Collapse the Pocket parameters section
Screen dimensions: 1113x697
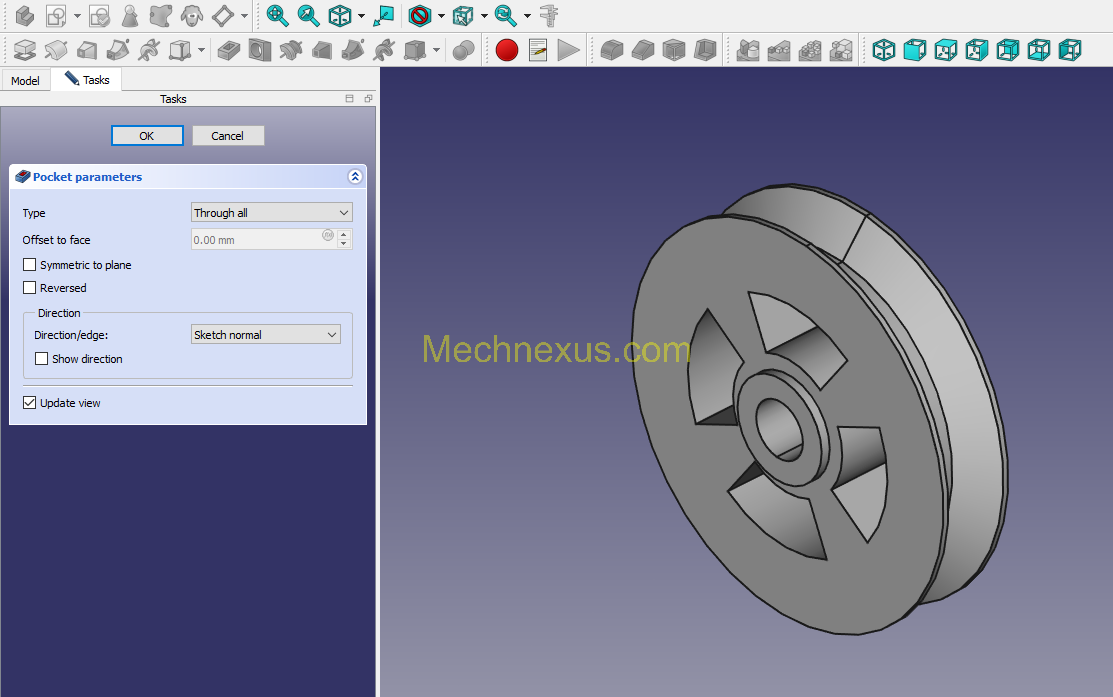pyautogui.click(x=355, y=177)
